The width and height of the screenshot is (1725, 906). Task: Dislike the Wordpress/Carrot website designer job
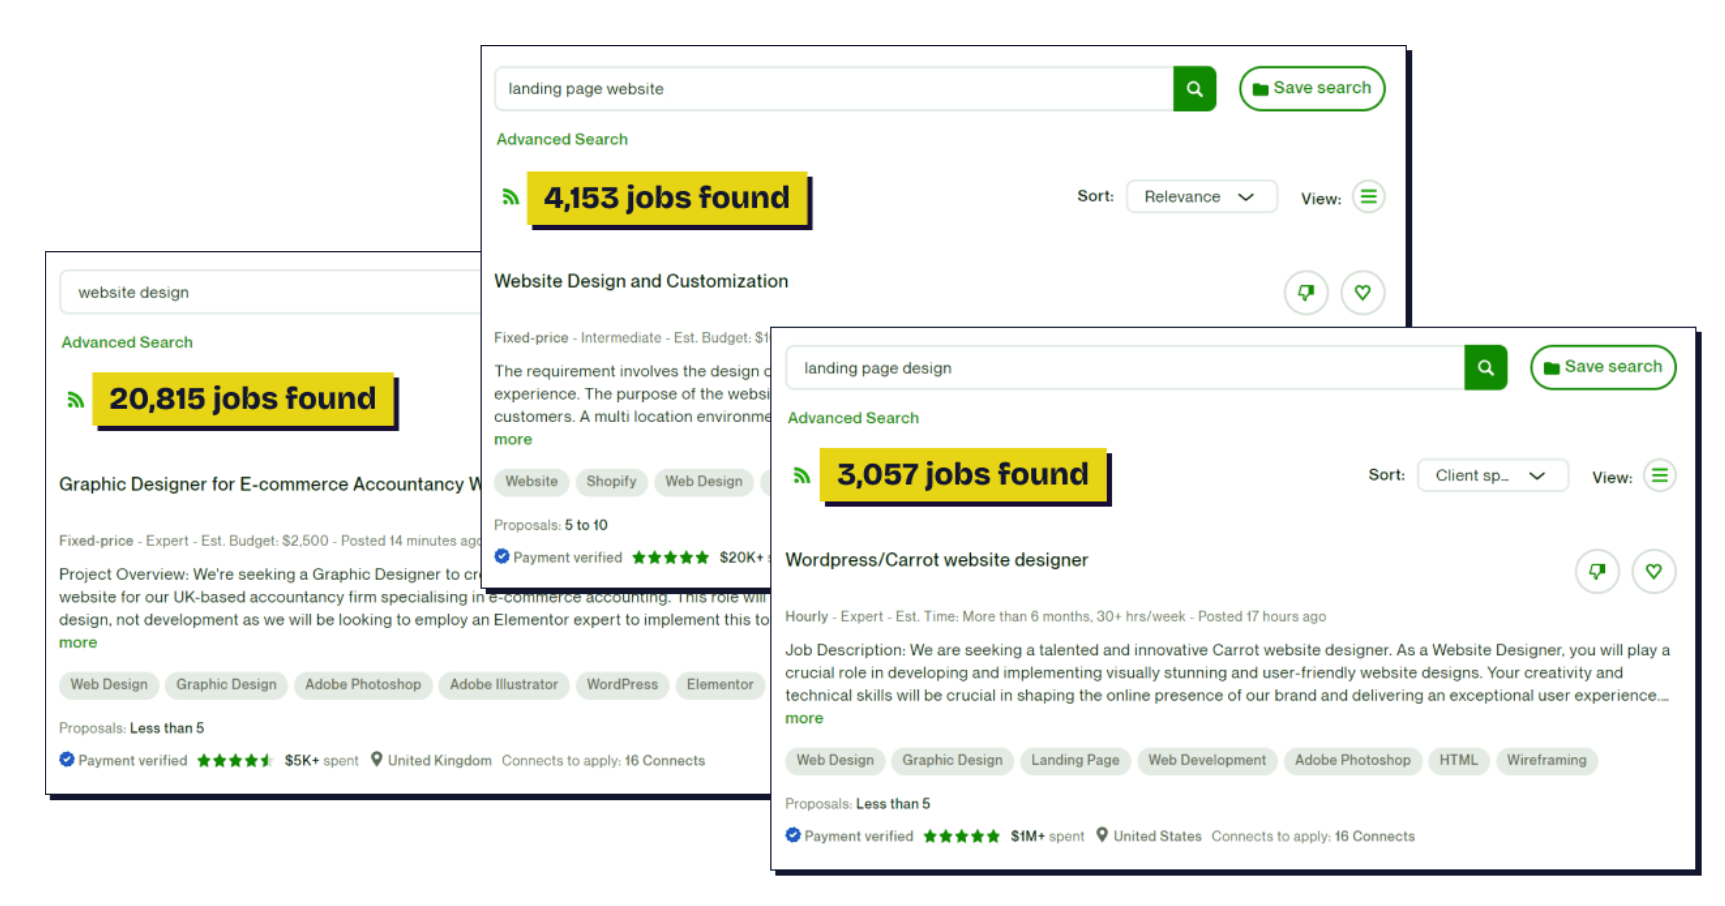(1596, 572)
